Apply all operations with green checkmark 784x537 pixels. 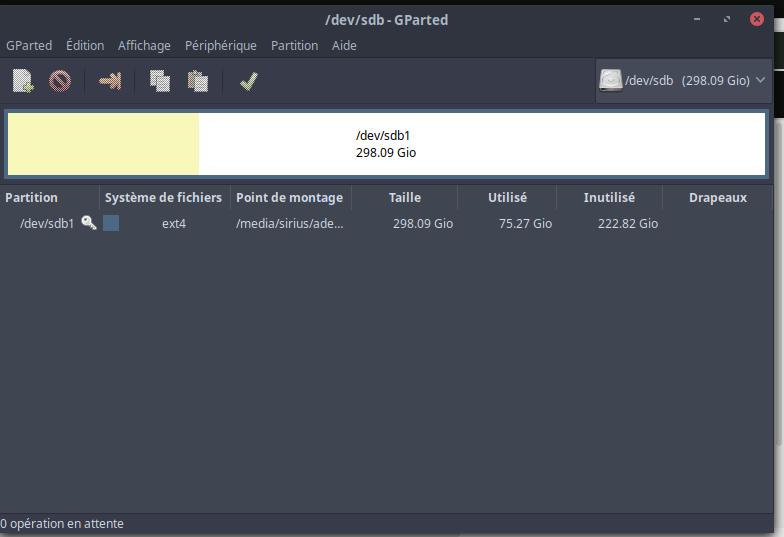(x=248, y=81)
